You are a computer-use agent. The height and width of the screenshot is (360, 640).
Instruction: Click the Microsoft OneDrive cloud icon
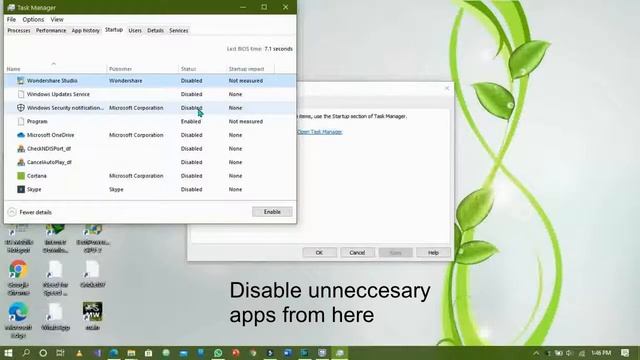21,135
